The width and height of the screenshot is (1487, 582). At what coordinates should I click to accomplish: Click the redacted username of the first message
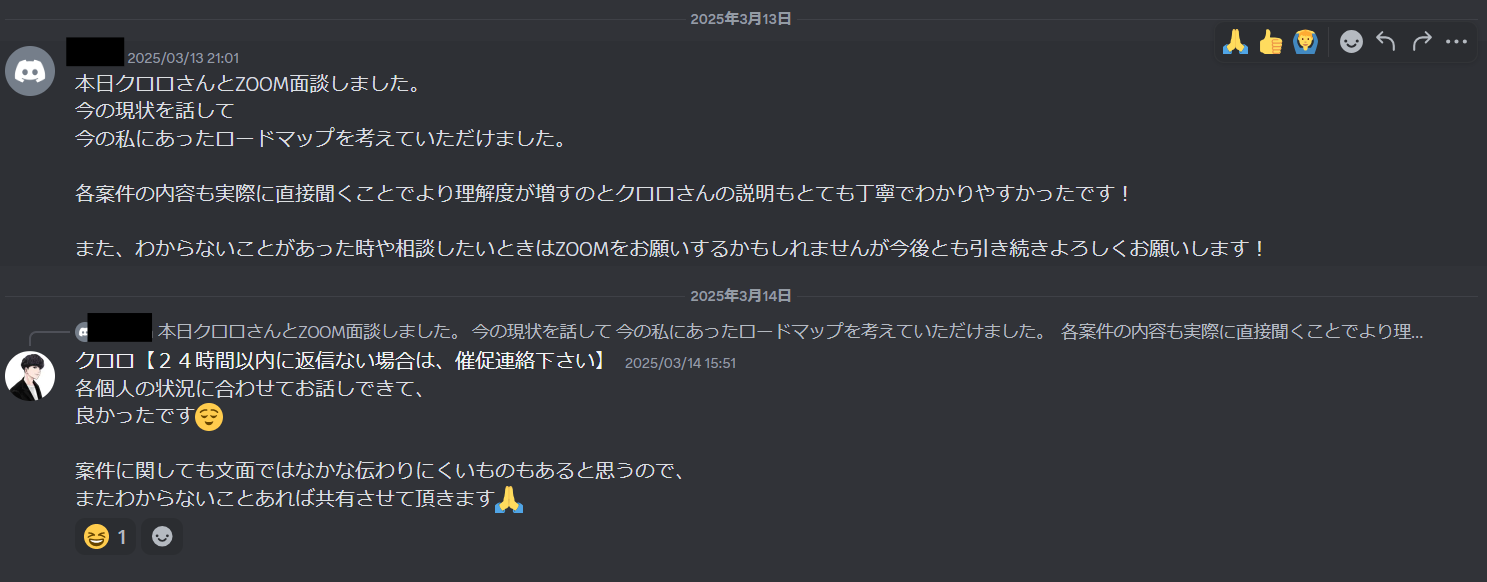tap(95, 52)
